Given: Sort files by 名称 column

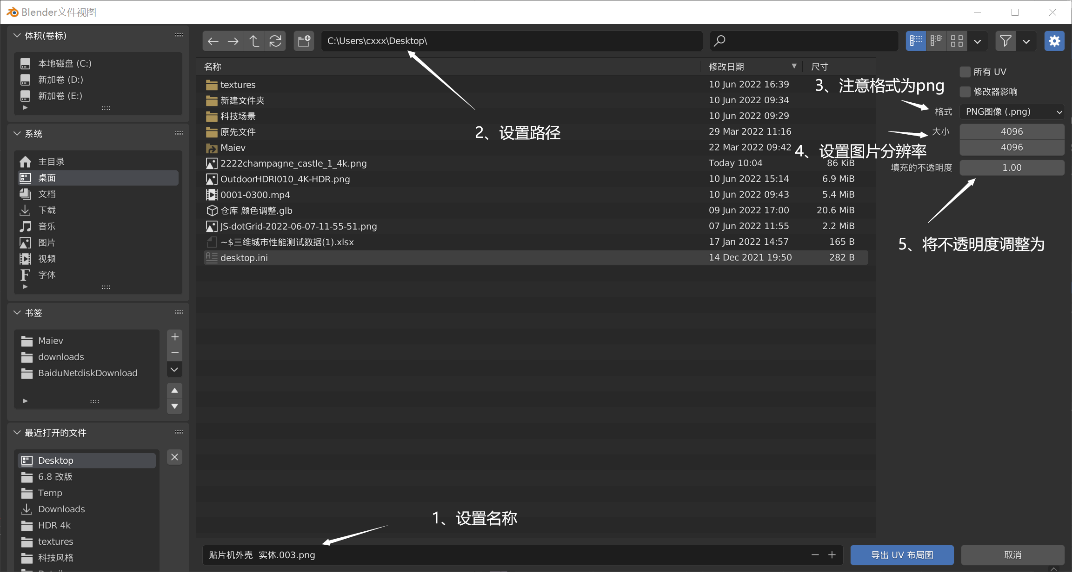Looking at the screenshot, I should [x=451, y=67].
